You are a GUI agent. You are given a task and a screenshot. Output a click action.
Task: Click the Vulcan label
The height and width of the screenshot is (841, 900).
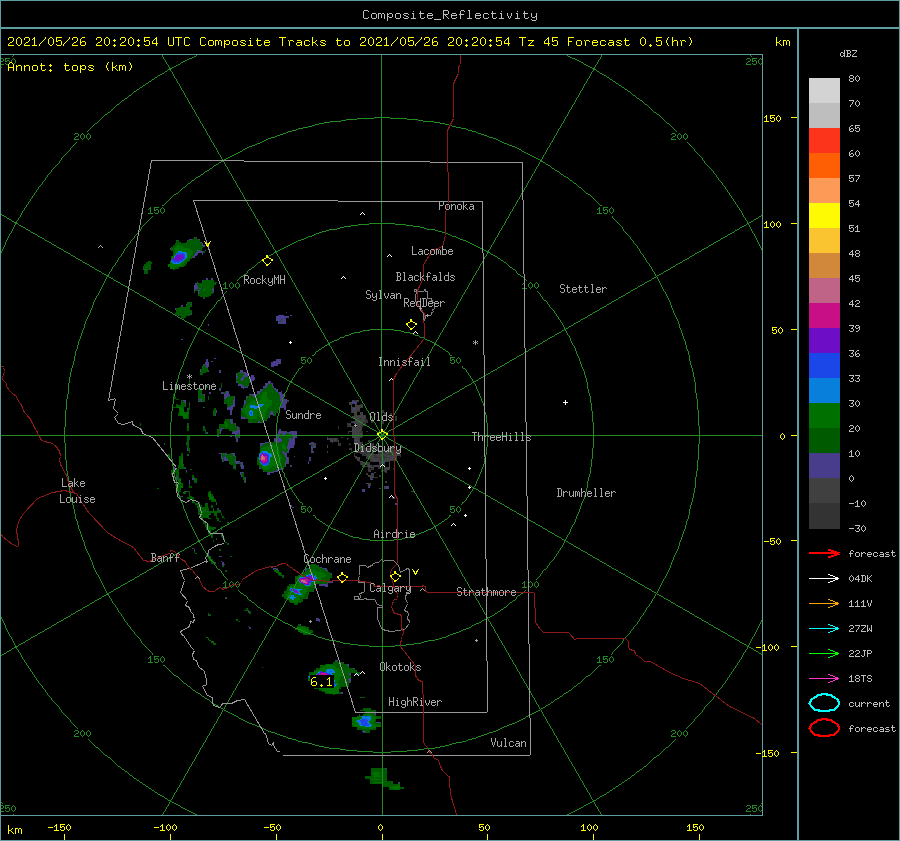point(509,743)
